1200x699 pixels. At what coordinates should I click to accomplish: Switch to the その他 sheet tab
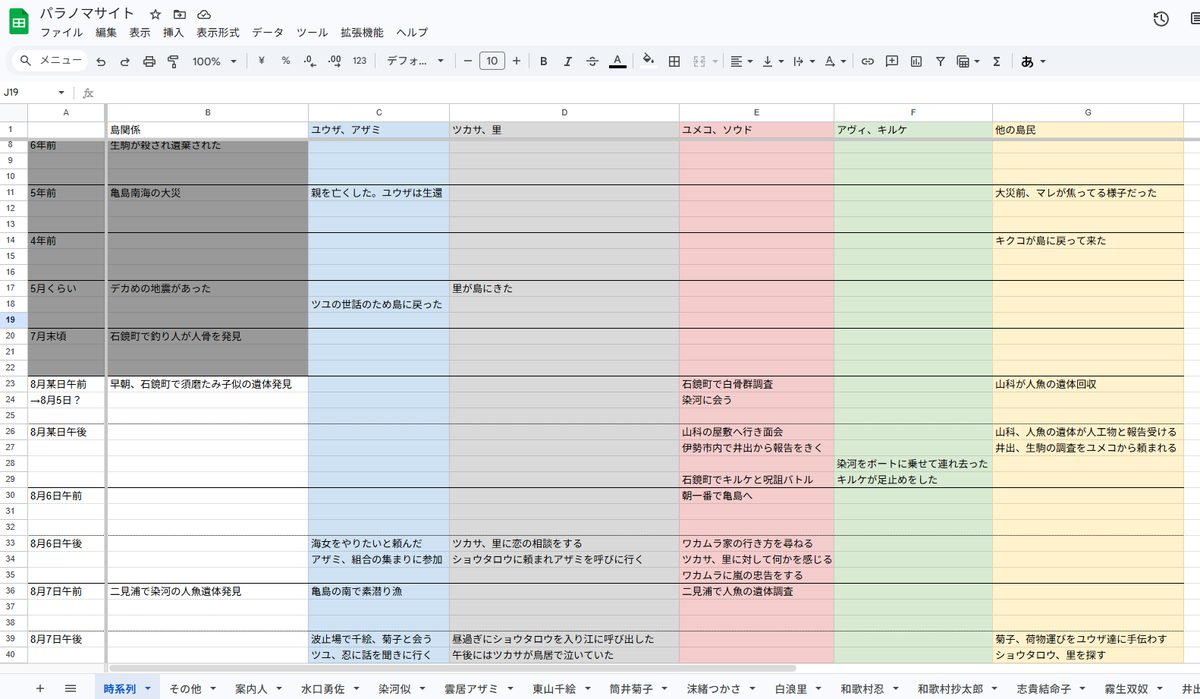pos(190,688)
